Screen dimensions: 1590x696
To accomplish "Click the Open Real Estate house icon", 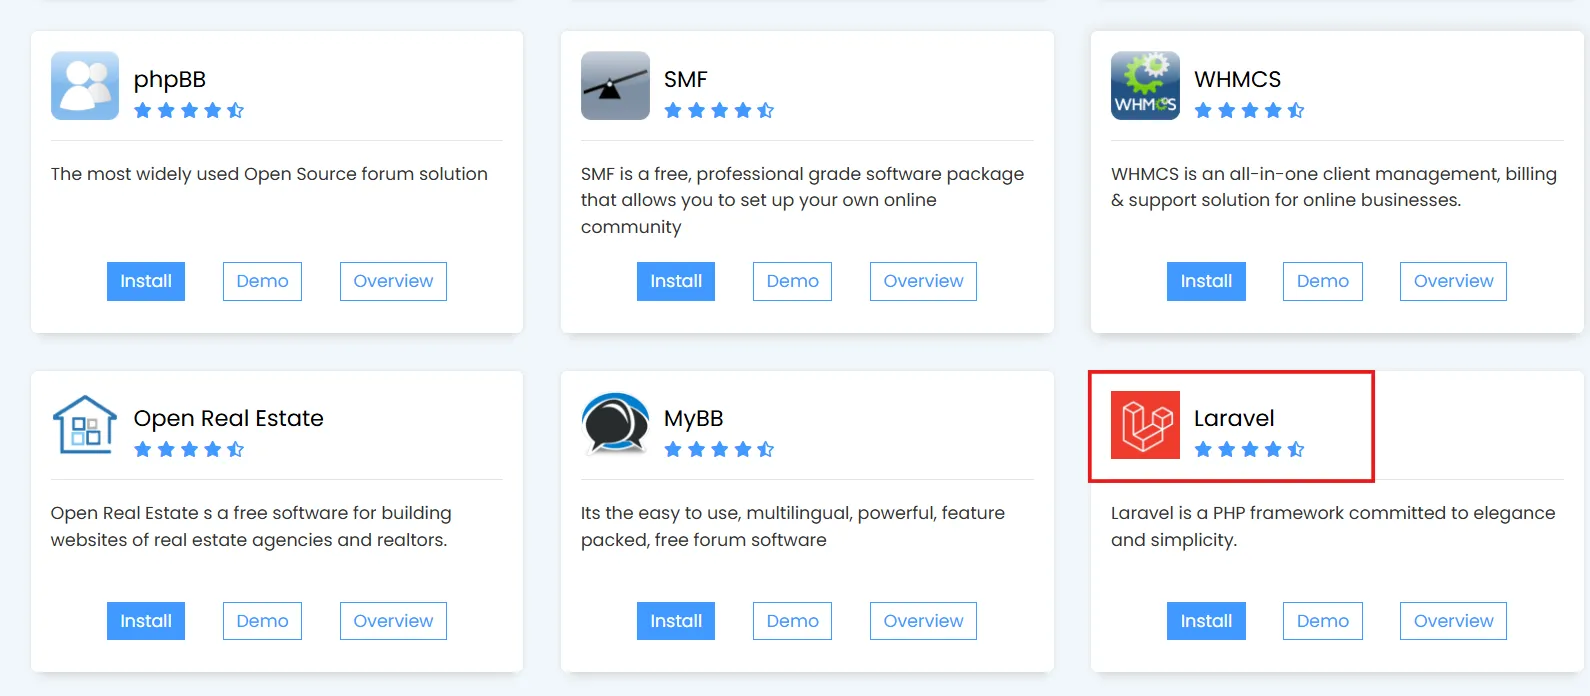I will (x=85, y=425).
